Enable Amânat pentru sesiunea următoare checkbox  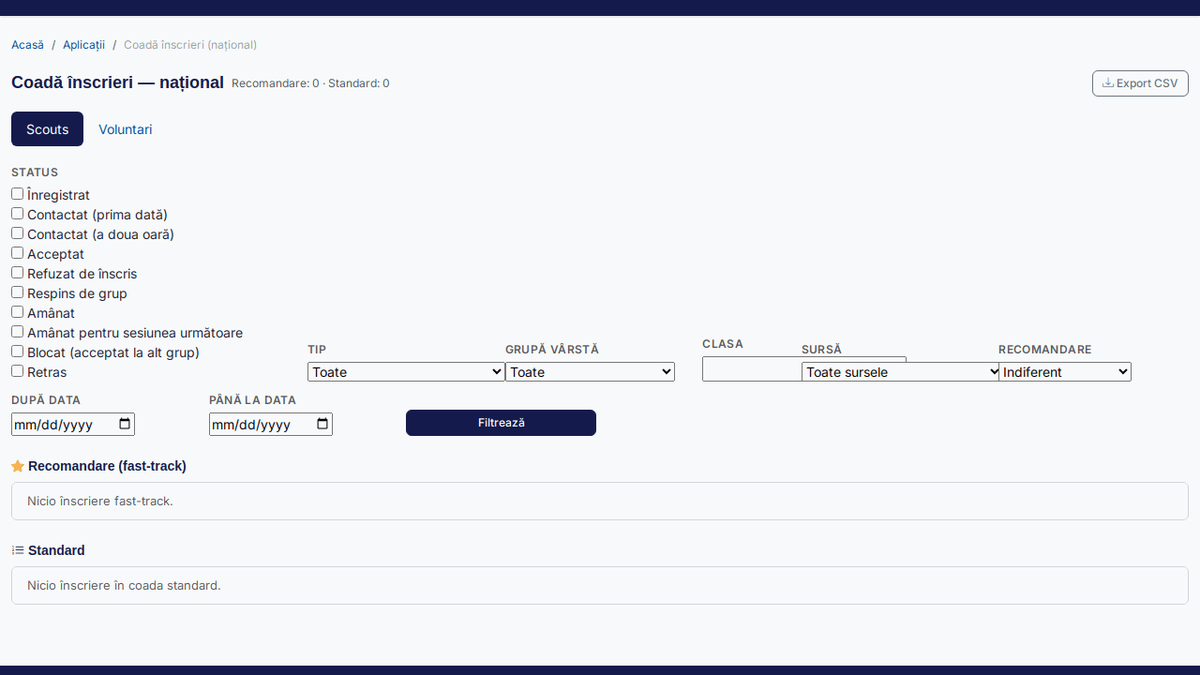17,332
